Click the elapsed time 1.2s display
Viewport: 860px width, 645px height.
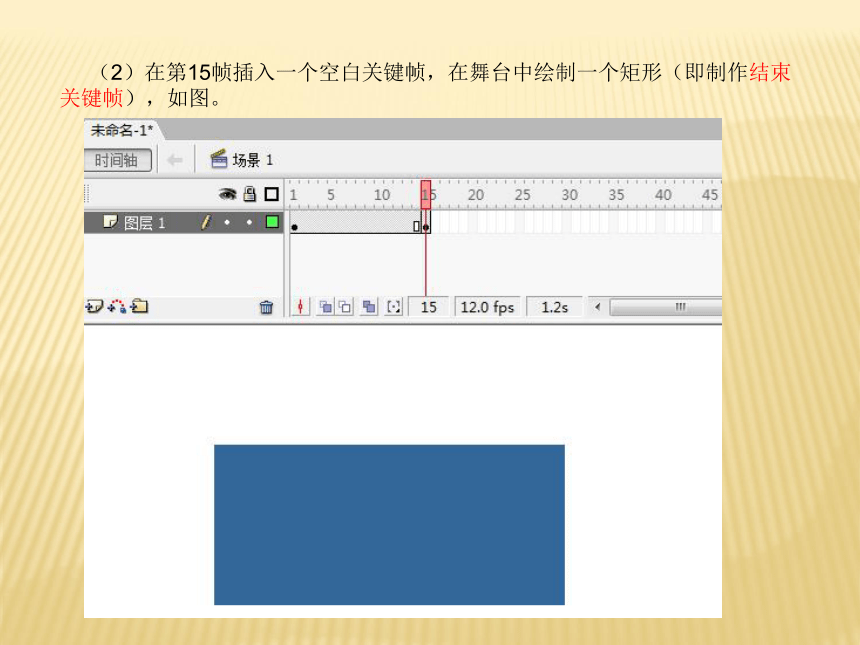pos(555,307)
